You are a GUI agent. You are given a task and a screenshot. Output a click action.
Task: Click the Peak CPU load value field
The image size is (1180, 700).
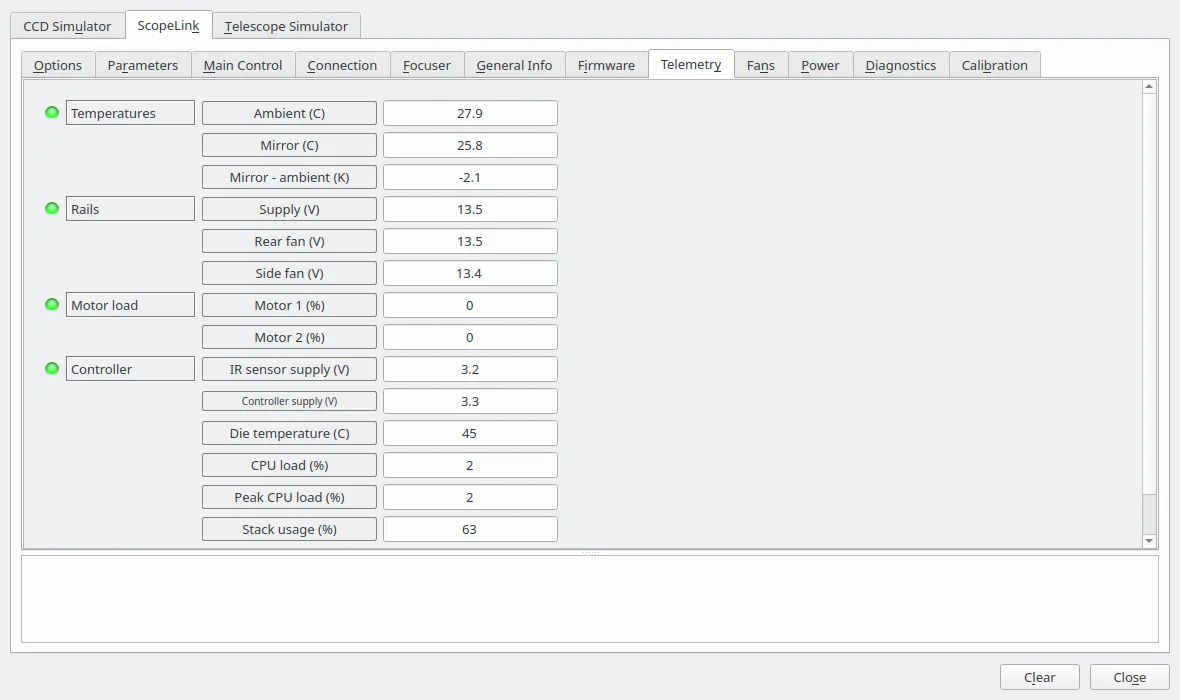tap(470, 497)
